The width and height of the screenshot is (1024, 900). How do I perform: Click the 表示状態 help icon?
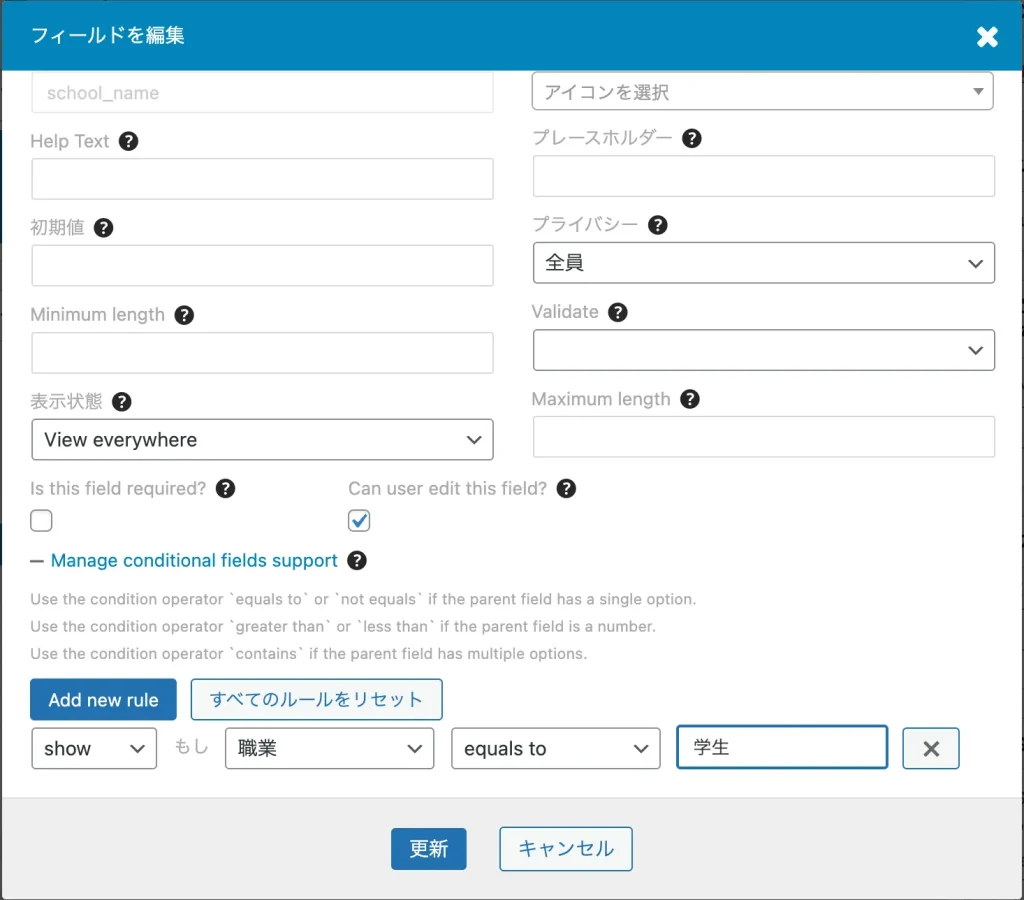click(121, 402)
